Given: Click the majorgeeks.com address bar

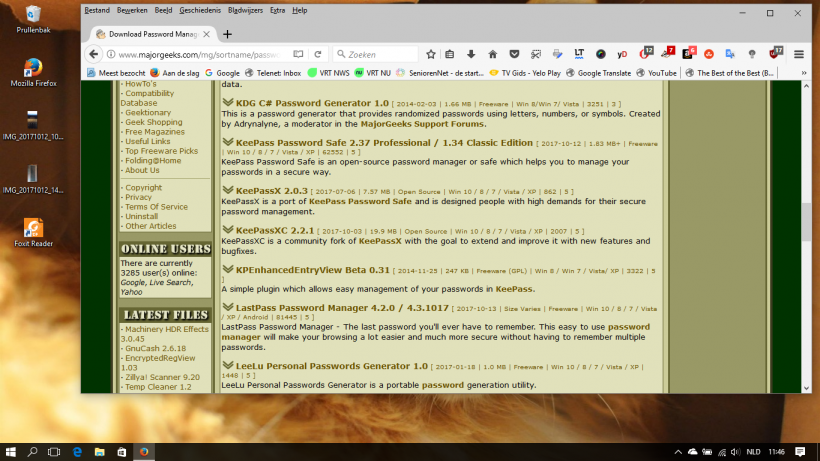Looking at the screenshot, I should 199,54.
